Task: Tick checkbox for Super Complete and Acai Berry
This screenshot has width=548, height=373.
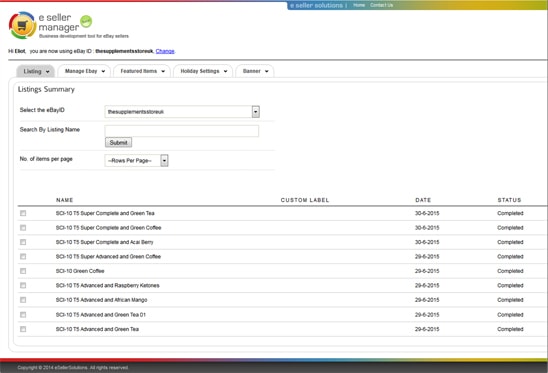Action: click(x=23, y=242)
